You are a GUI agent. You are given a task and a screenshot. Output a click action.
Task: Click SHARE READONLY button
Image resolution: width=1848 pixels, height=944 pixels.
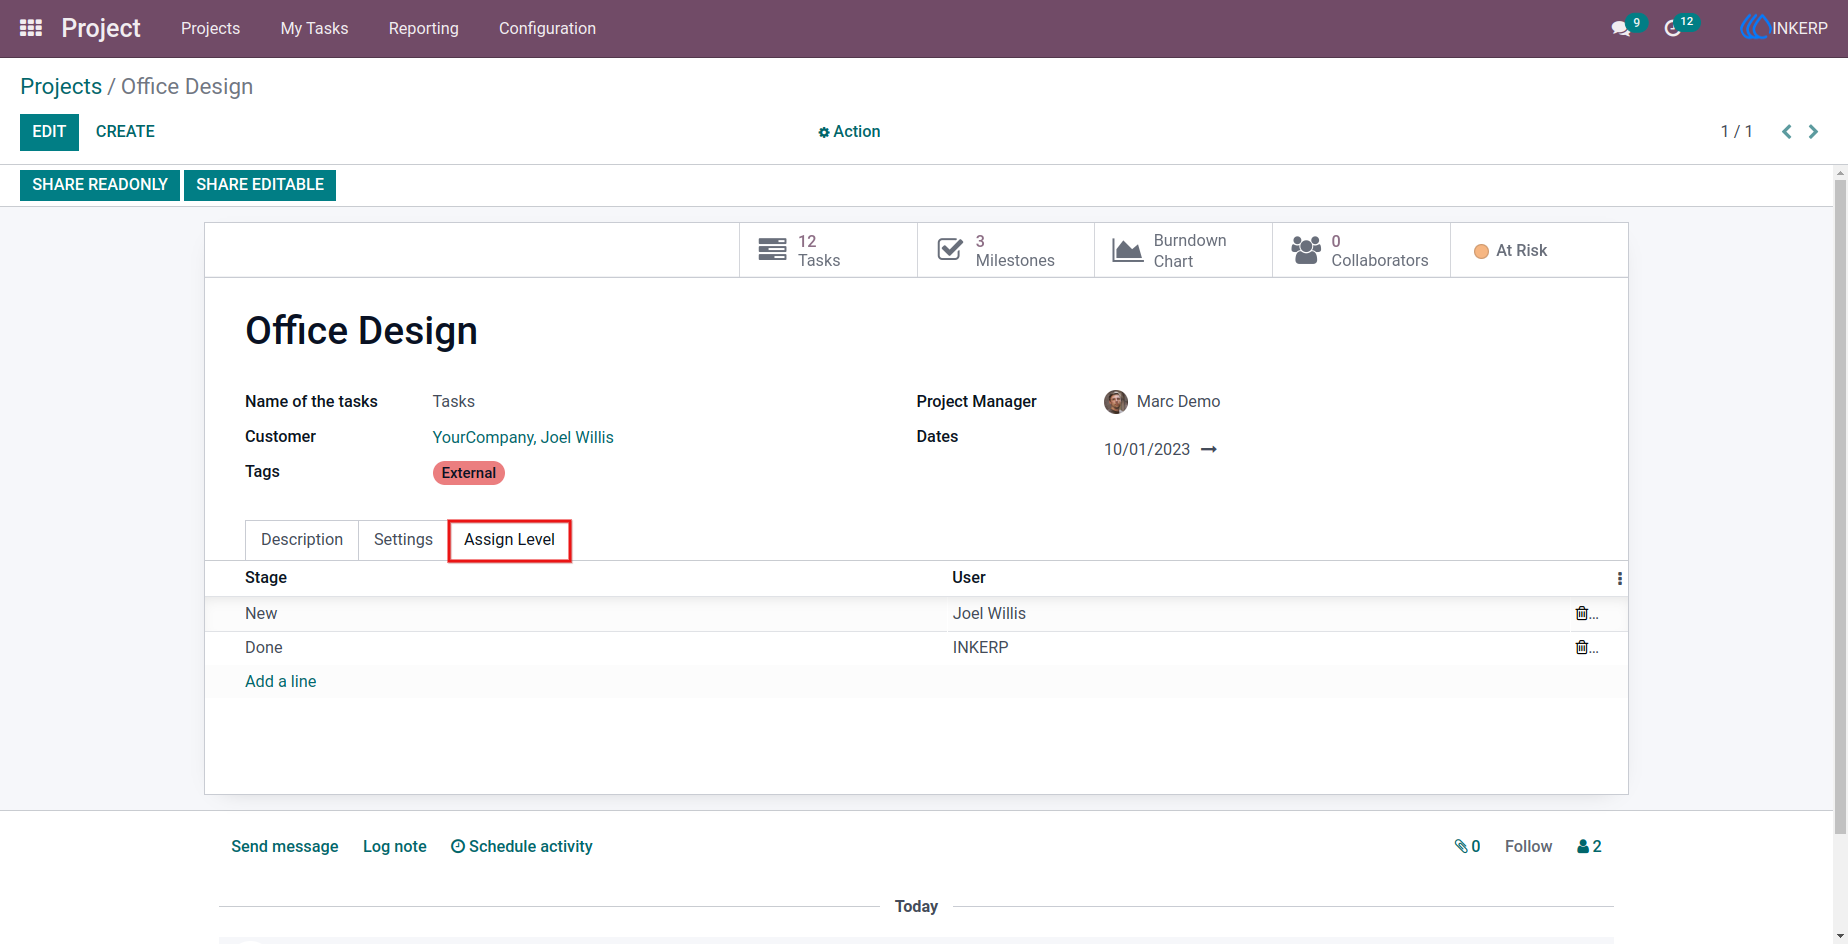pyautogui.click(x=100, y=185)
